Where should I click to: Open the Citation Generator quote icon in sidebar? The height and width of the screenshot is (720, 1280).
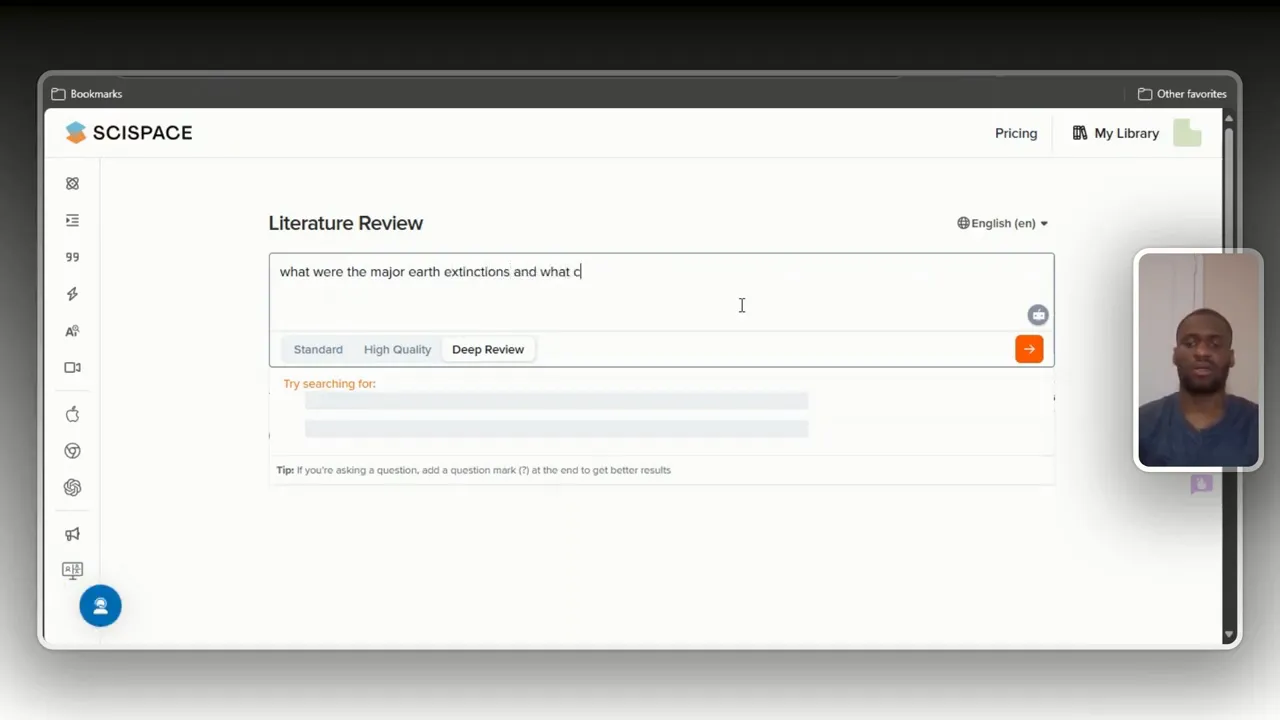tap(72, 256)
